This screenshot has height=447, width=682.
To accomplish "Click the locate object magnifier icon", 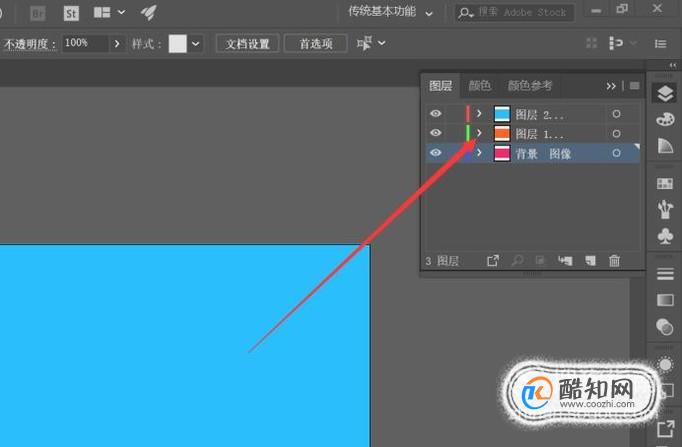I will 517,260.
